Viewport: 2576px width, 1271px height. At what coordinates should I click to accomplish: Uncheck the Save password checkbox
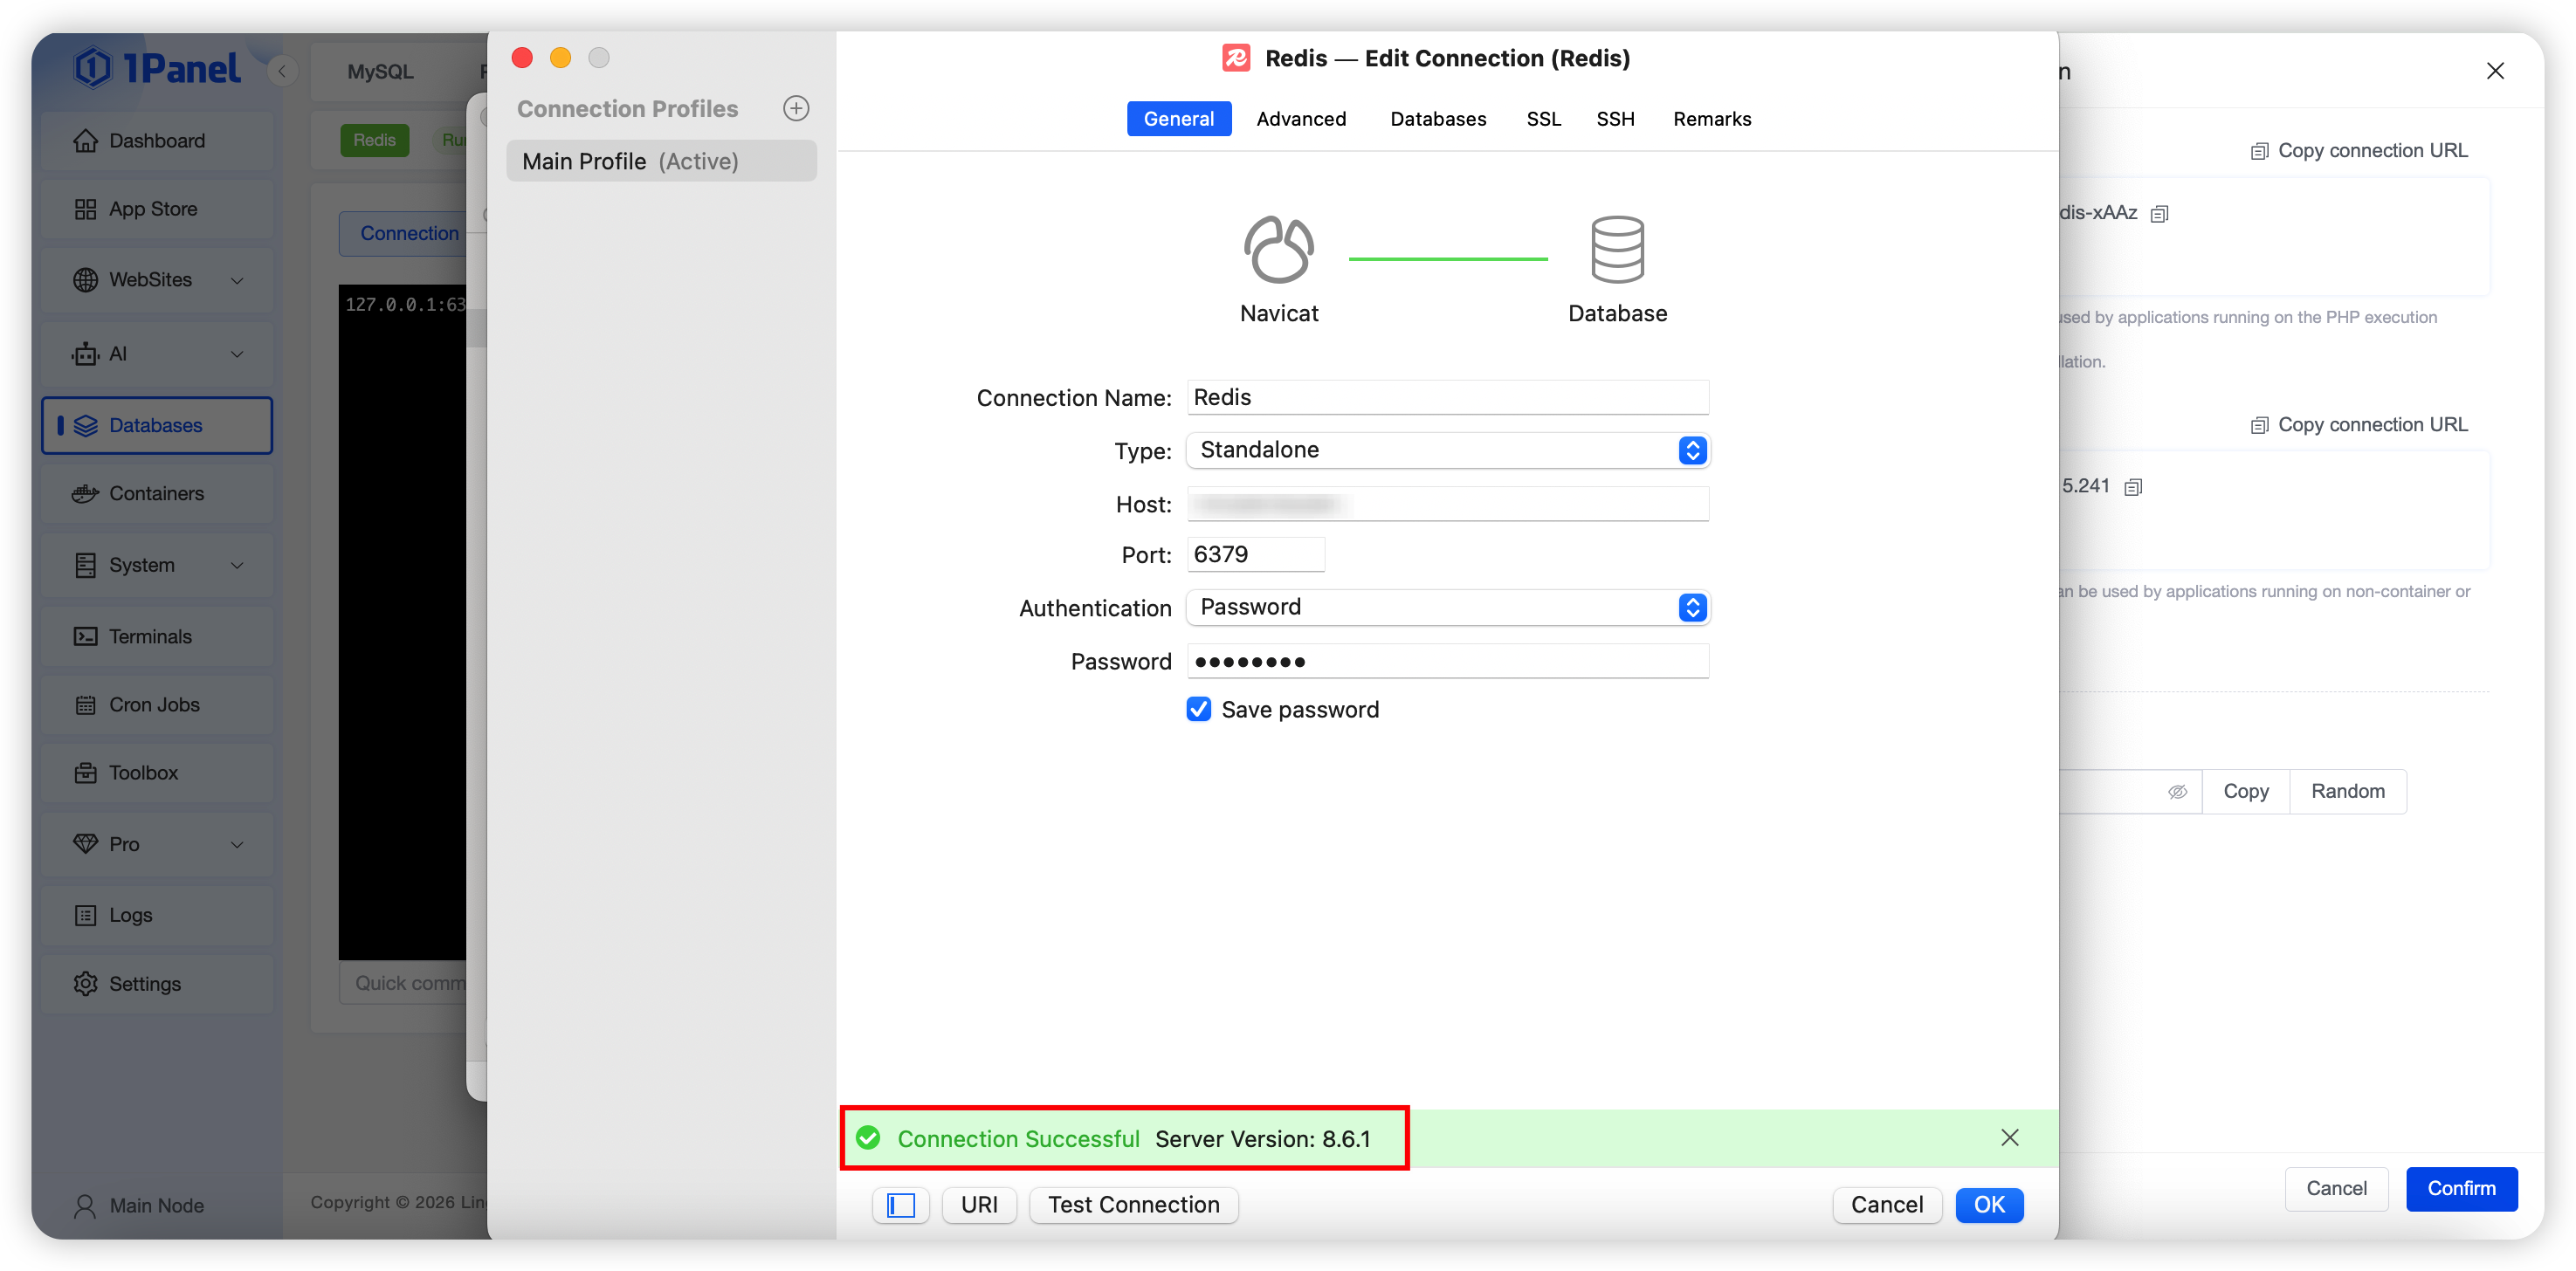1198,709
